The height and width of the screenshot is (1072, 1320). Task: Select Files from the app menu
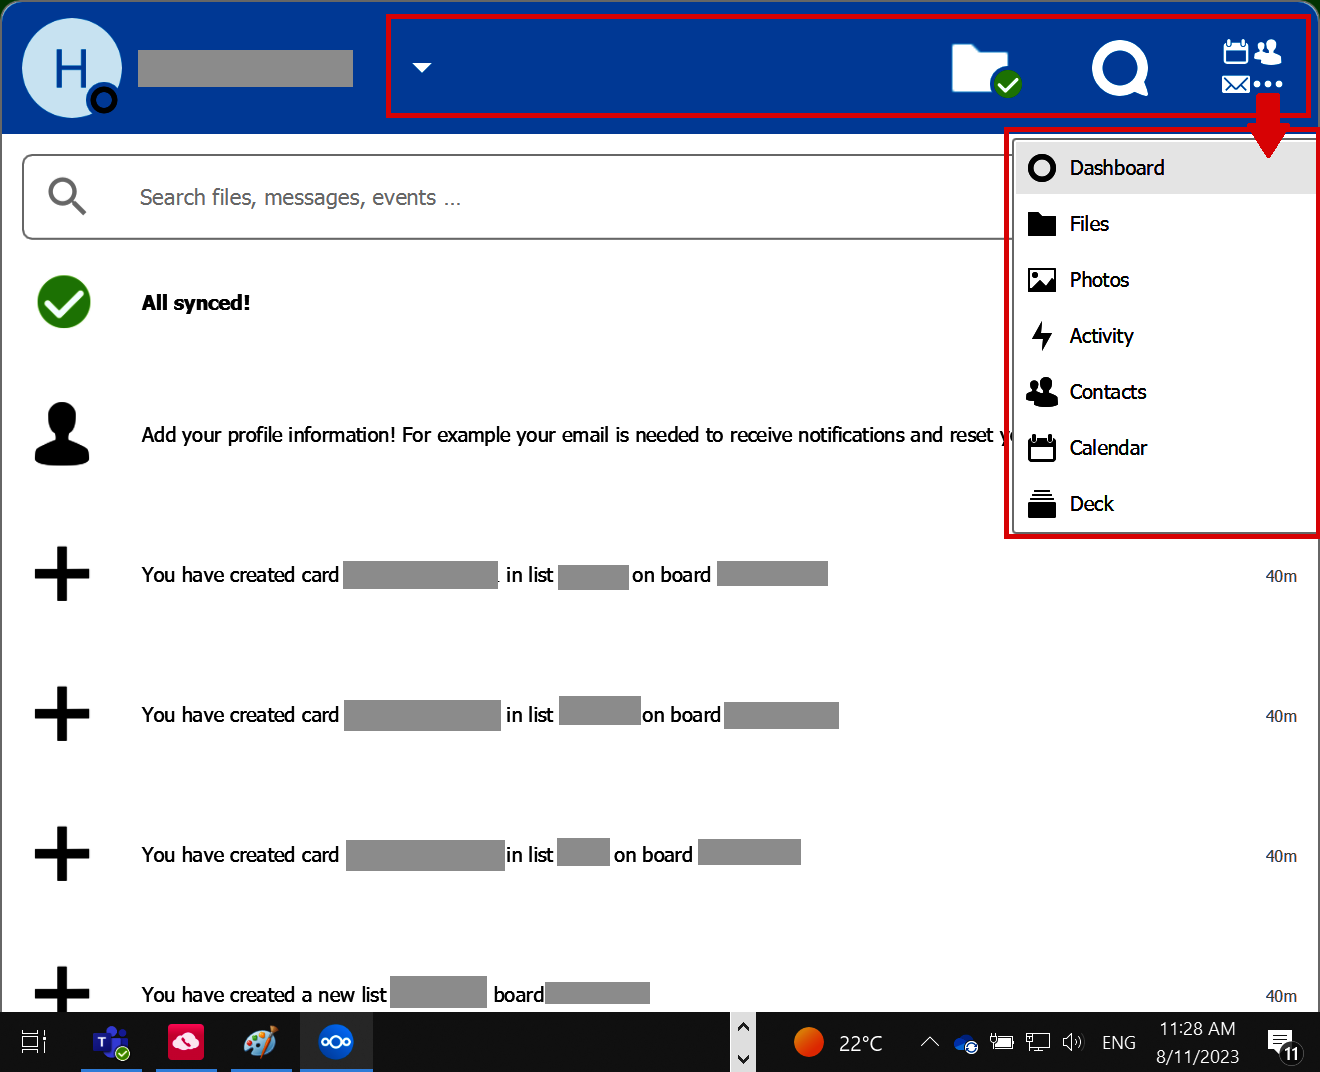1089,223
